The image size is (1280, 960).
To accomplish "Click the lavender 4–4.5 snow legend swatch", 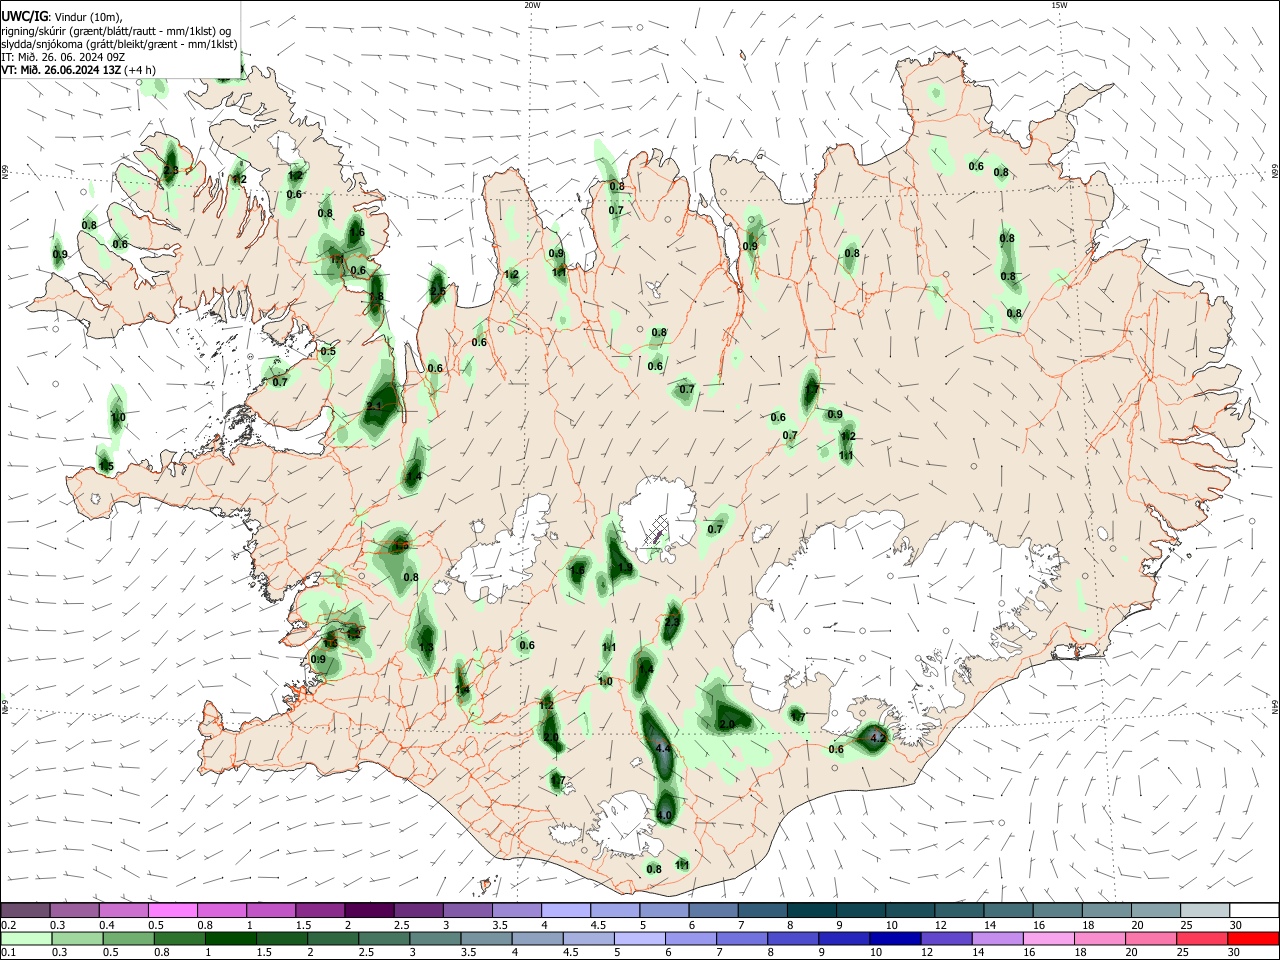I will point(566,910).
